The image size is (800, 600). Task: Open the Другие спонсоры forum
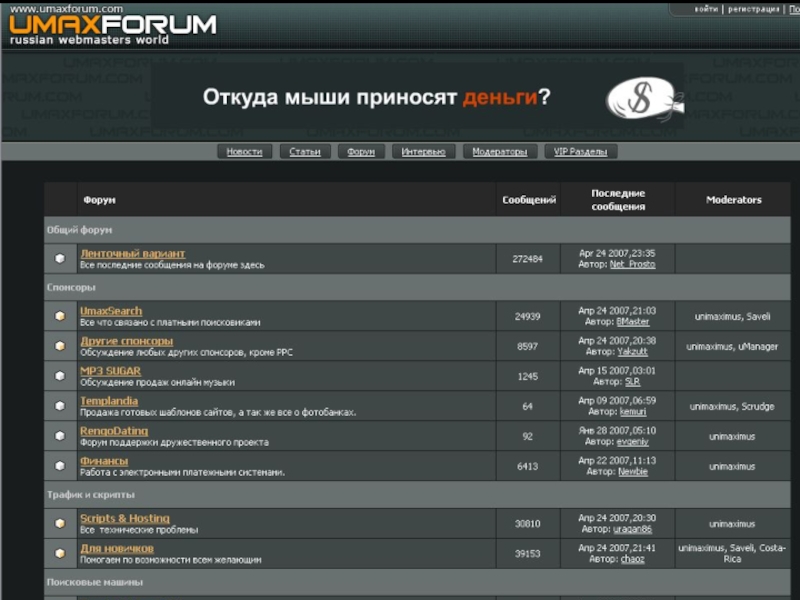(126, 341)
